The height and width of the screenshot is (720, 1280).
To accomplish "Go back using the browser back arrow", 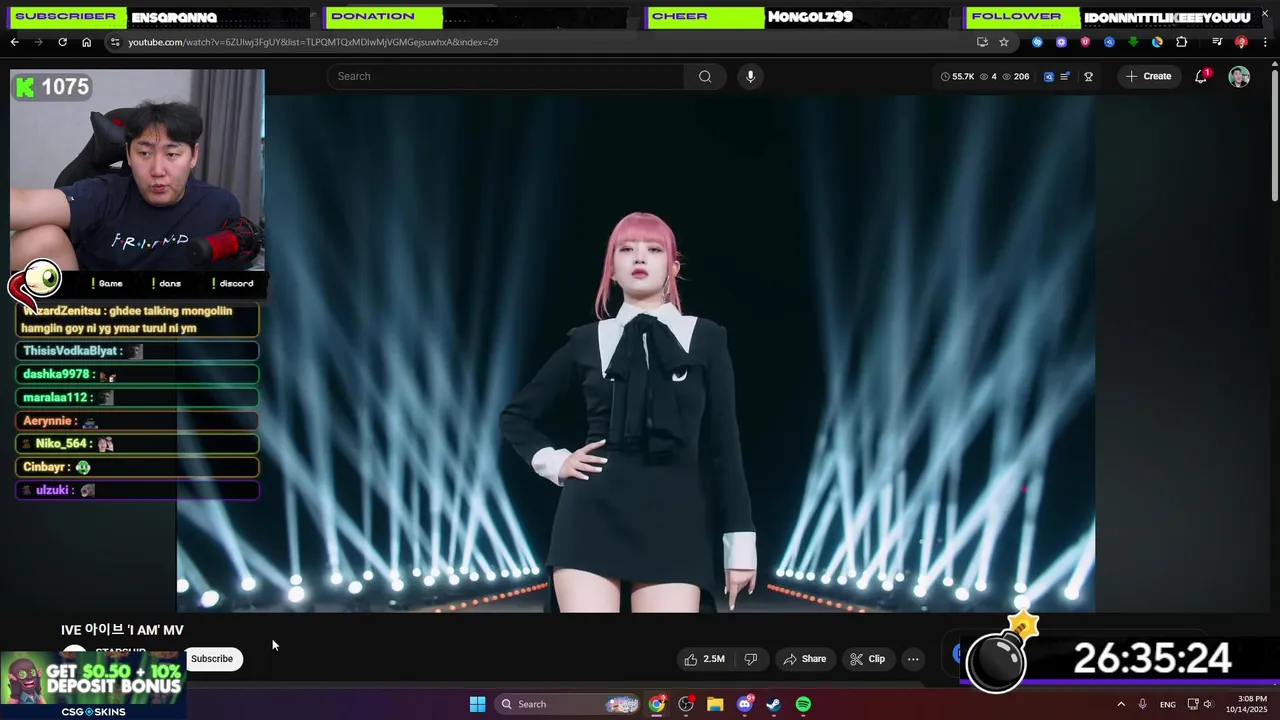I will coord(14,42).
